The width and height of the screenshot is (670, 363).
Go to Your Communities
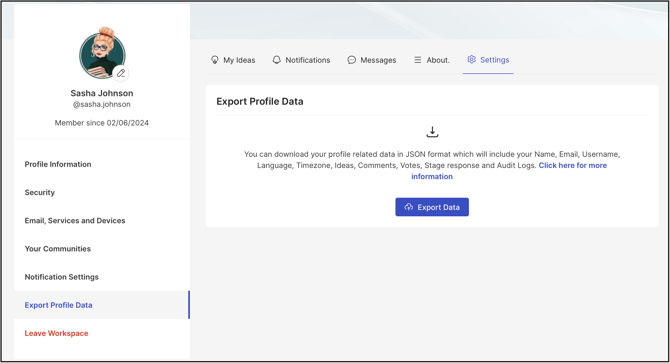102,249
